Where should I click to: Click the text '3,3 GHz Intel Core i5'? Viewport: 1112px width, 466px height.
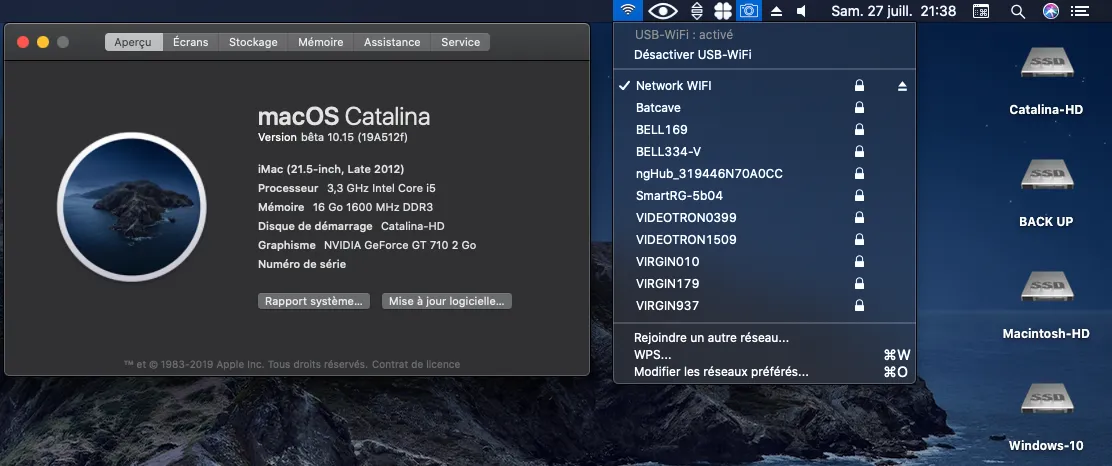384,189
